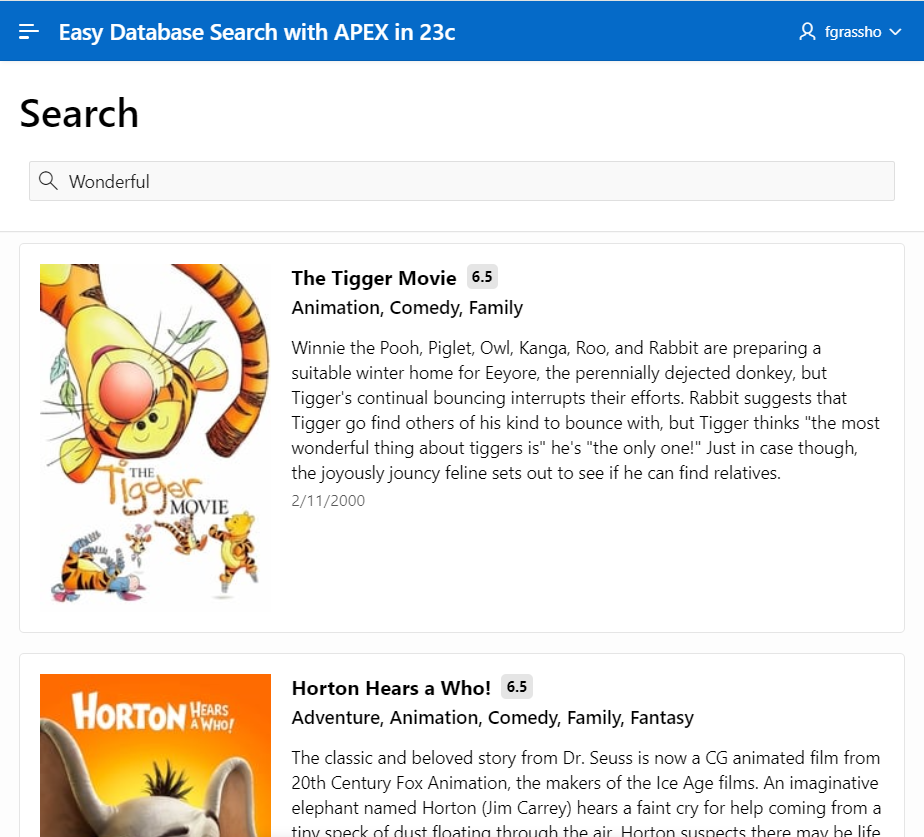Viewport: 924px width, 837px height.
Task: Open The Tigger Movie details
Action: (x=374, y=278)
